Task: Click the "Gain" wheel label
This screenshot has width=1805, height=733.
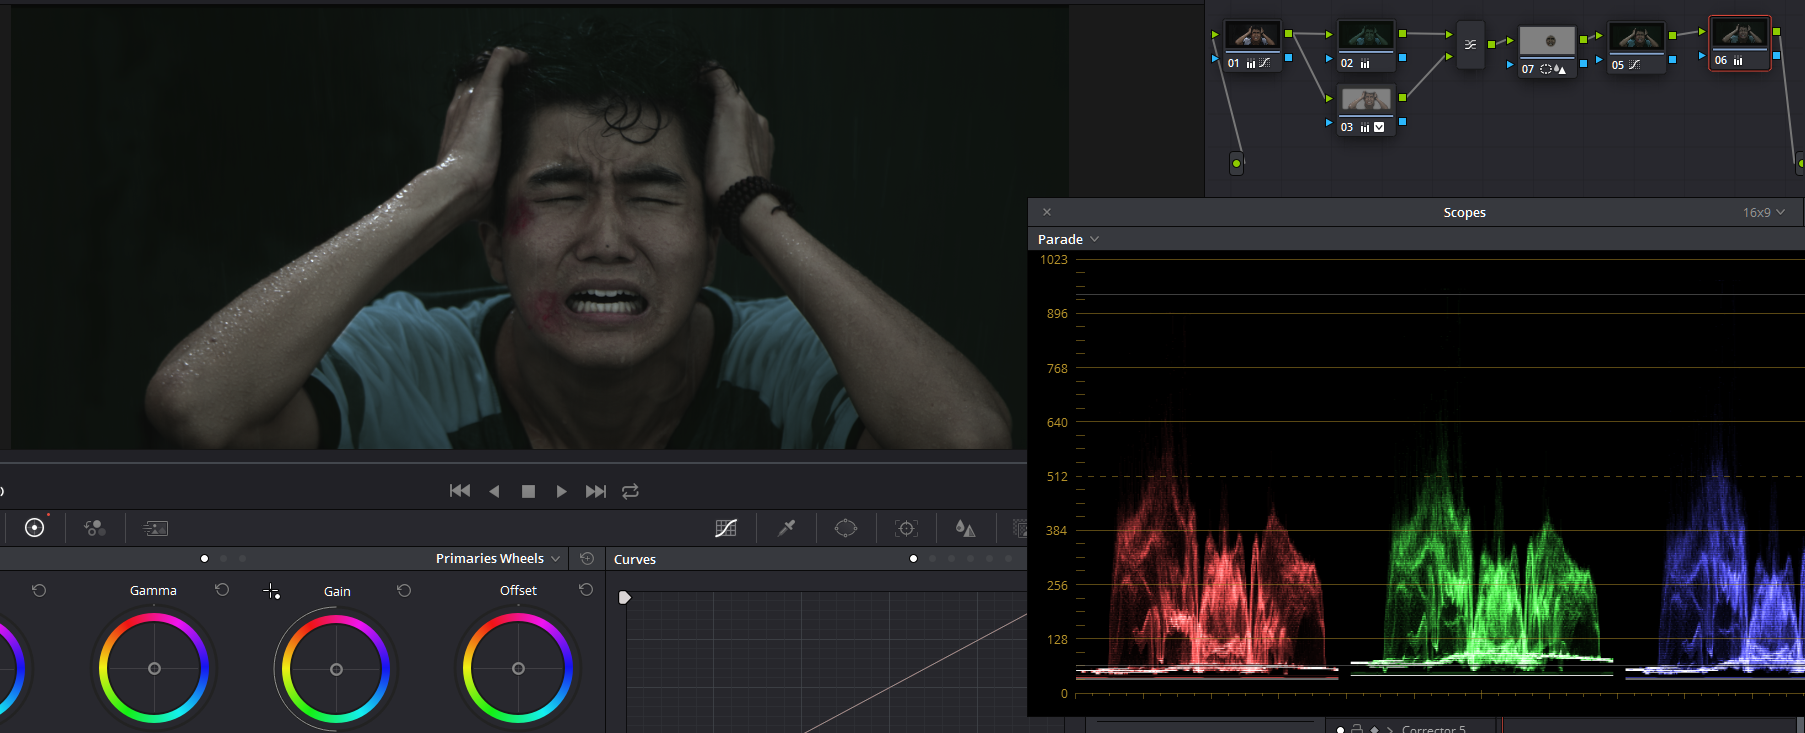Action: pos(337,591)
